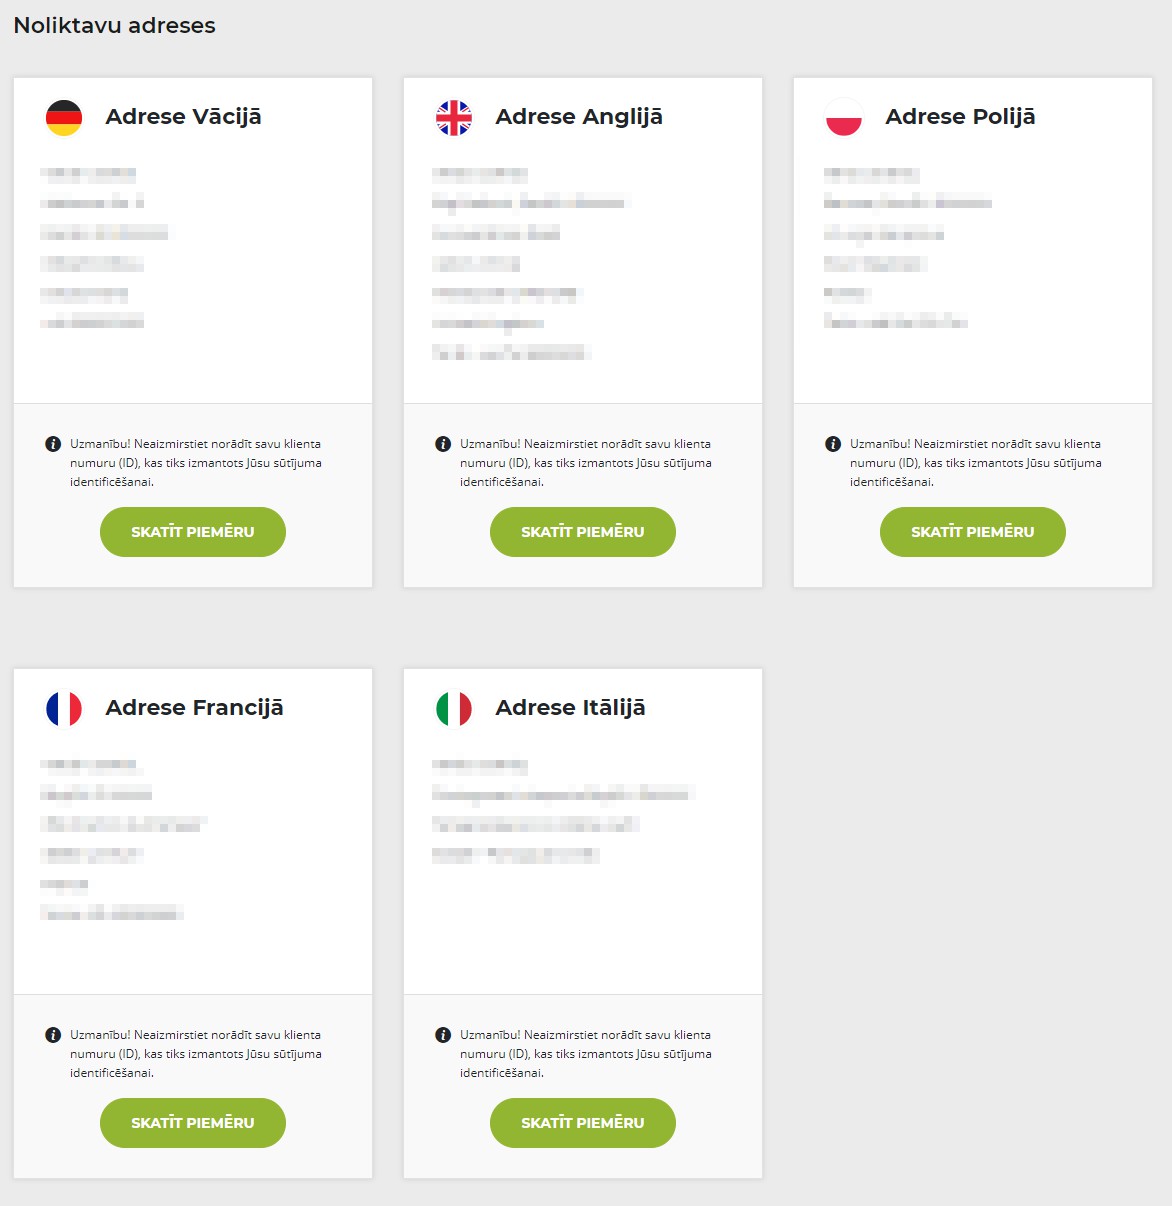Click the French flag icon

[x=64, y=709]
